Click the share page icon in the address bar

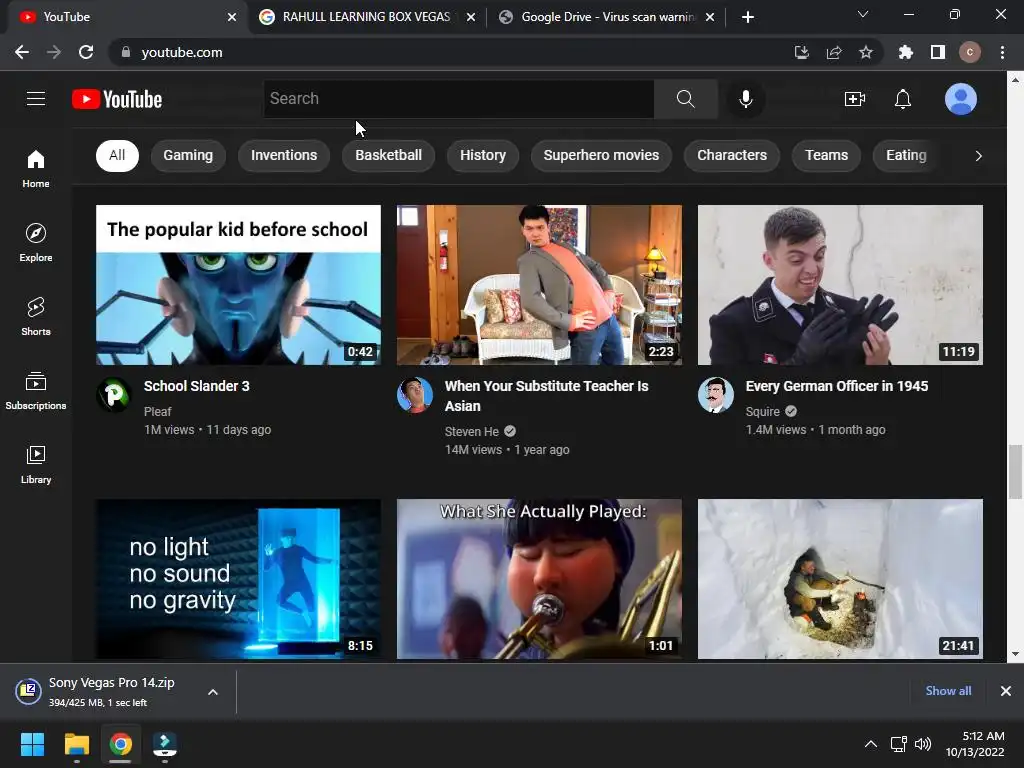(834, 52)
